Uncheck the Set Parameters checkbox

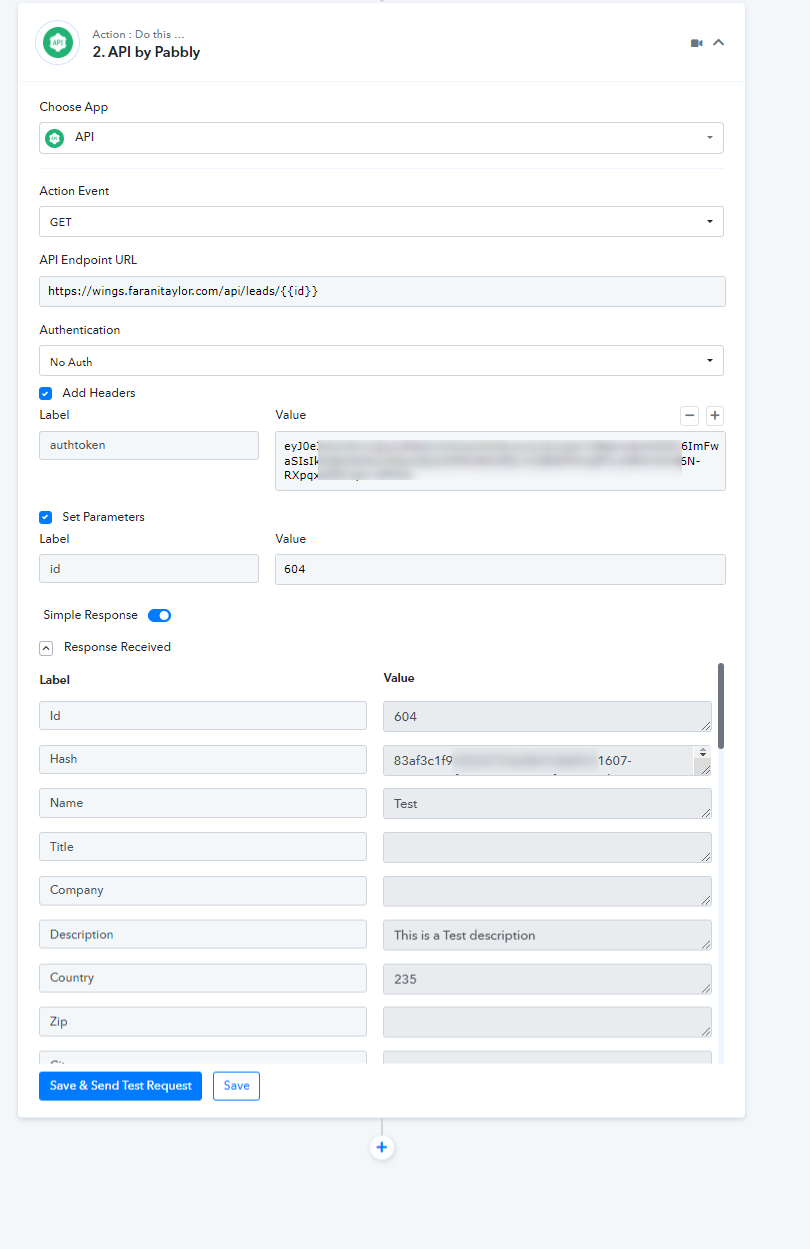click(45, 517)
